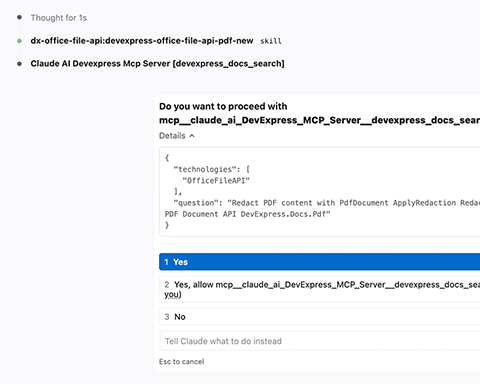Click the mcp__claude_ai_DevExpress_MCP_Server tool name
The height and width of the screenshot is (384, 480).
(319, 120)
